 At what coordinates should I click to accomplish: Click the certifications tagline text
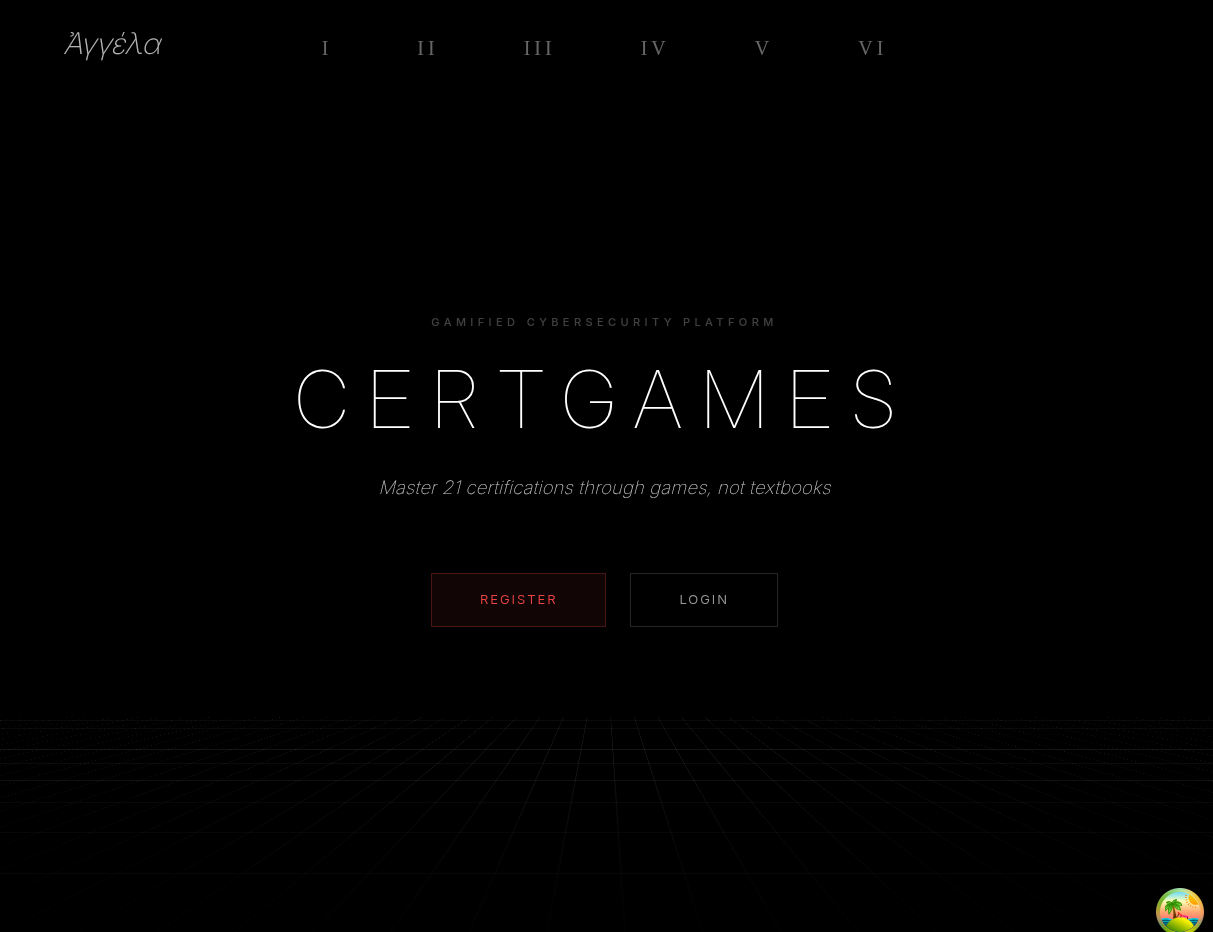[x=605, y=488]
